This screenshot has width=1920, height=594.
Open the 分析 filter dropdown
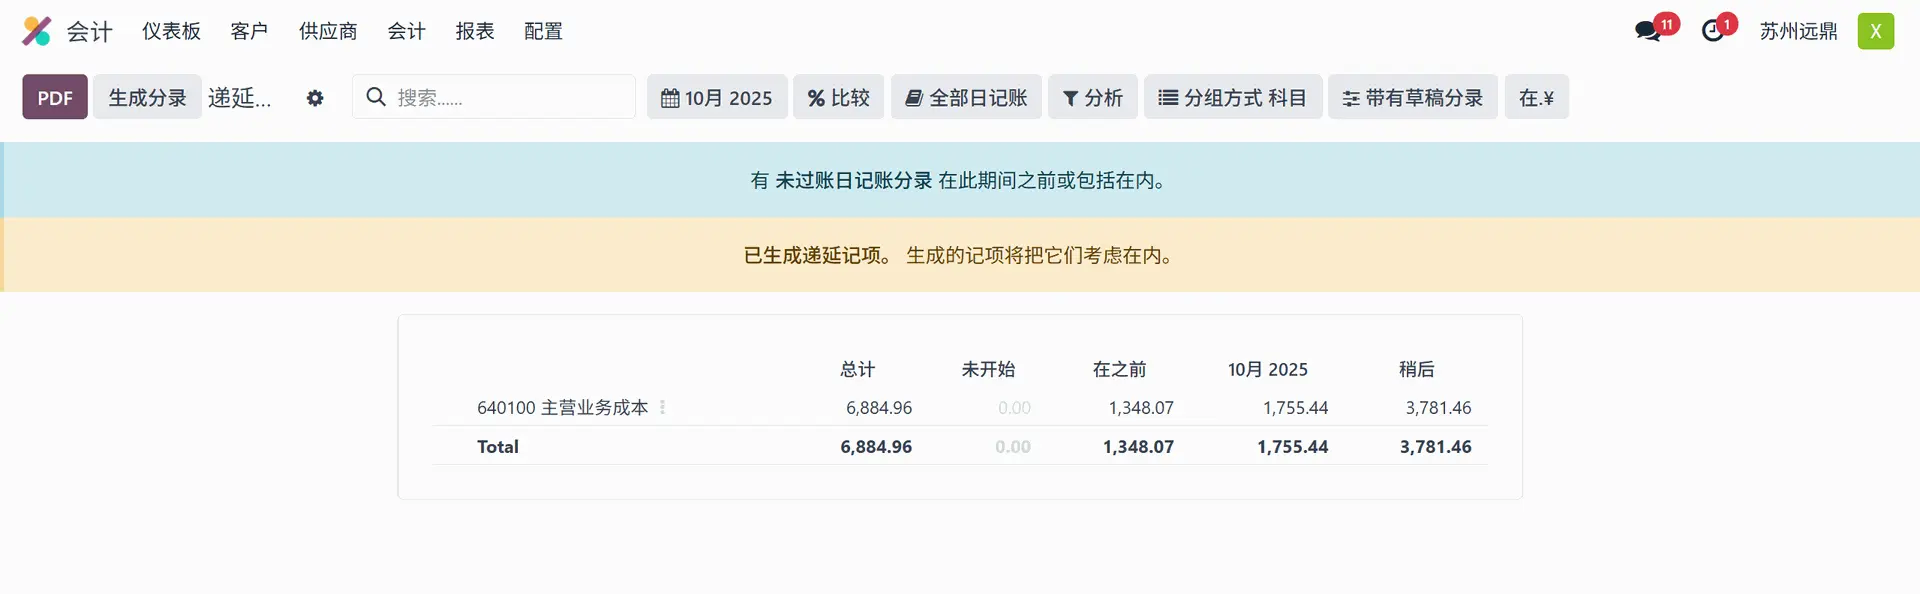click(x=1092, y=97)
